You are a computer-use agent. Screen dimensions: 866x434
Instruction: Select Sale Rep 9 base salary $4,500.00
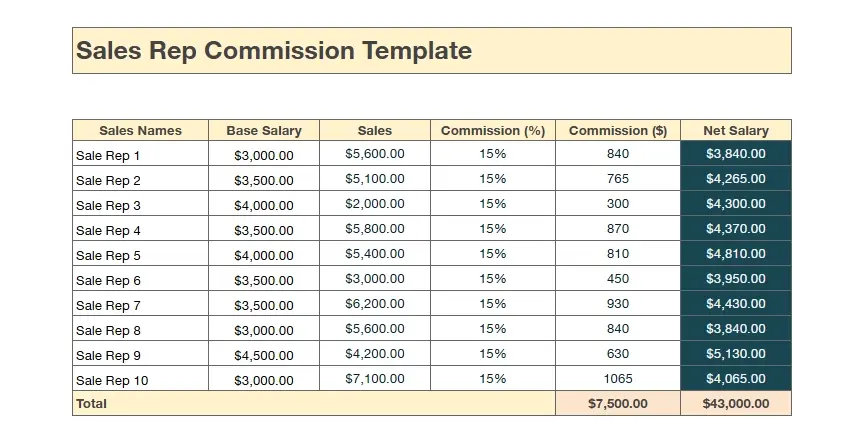(264, 354)
